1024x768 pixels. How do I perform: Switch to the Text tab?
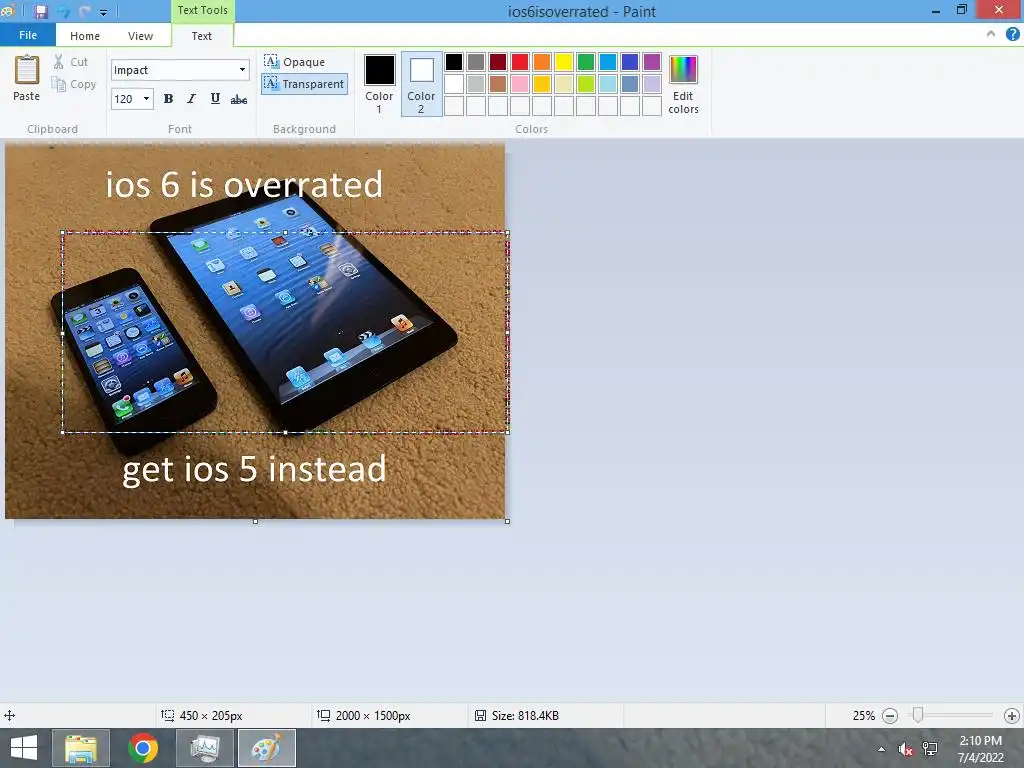(x=202, y=36)
